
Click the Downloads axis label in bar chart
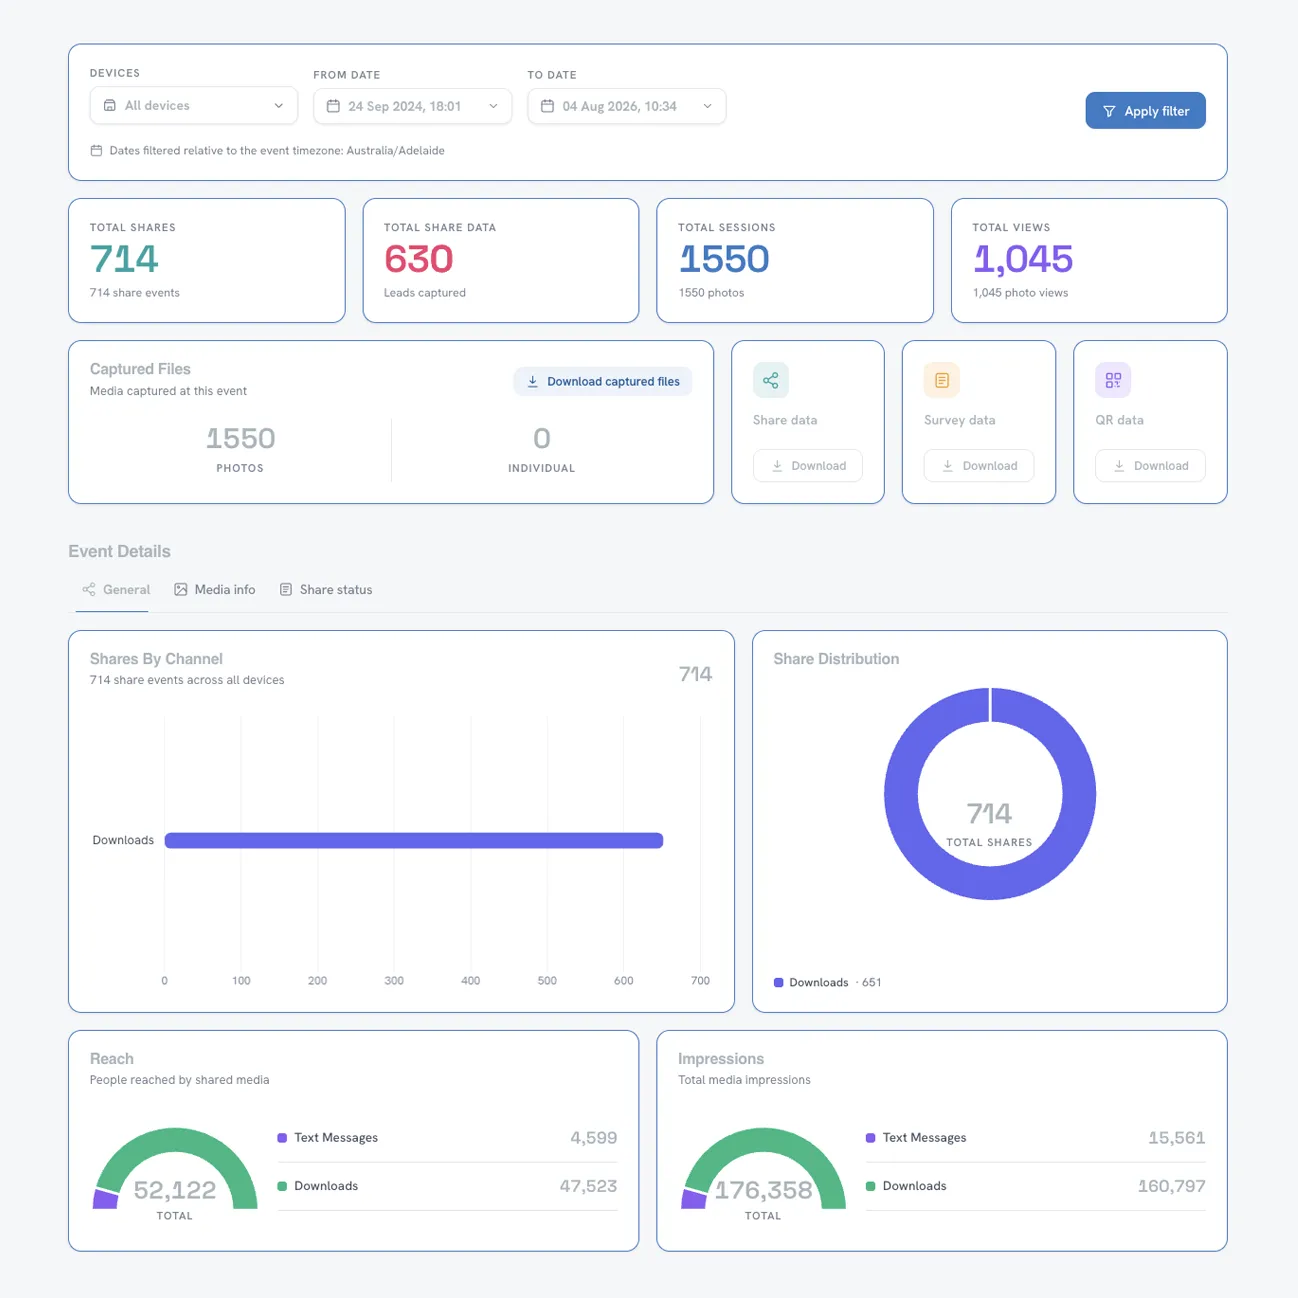[x=123, y=840]
